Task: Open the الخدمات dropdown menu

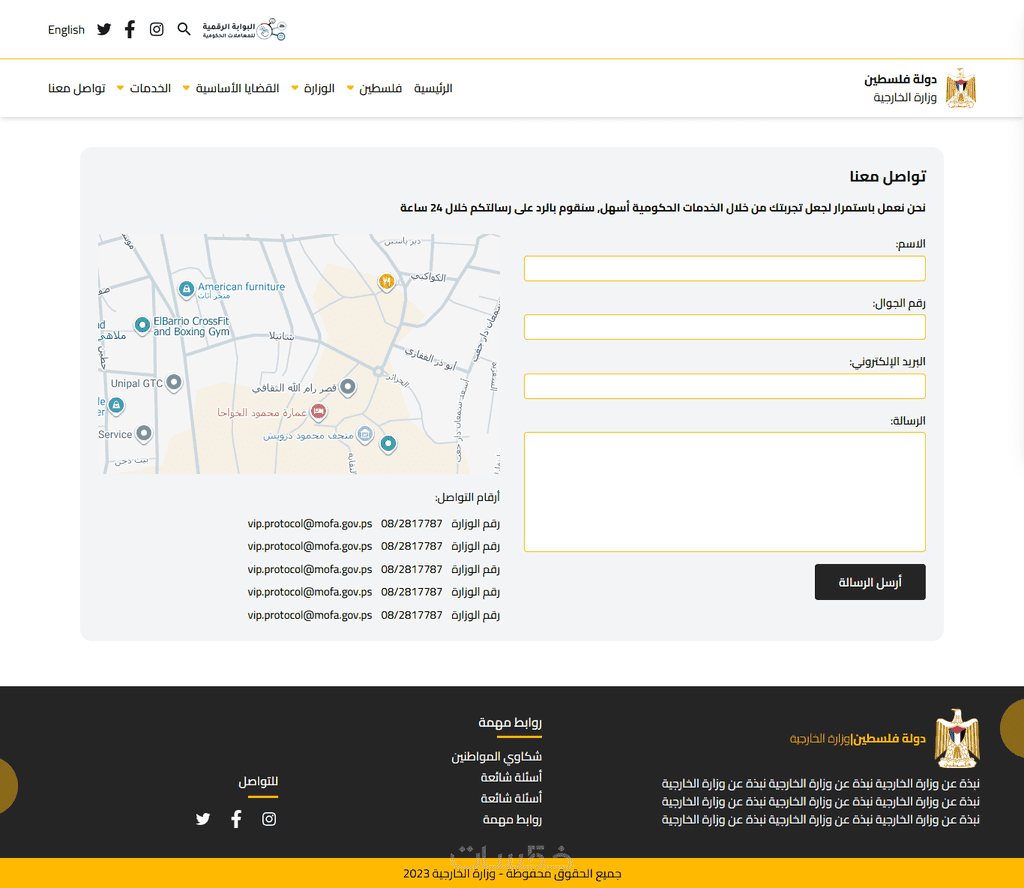Action: (144, 88)
